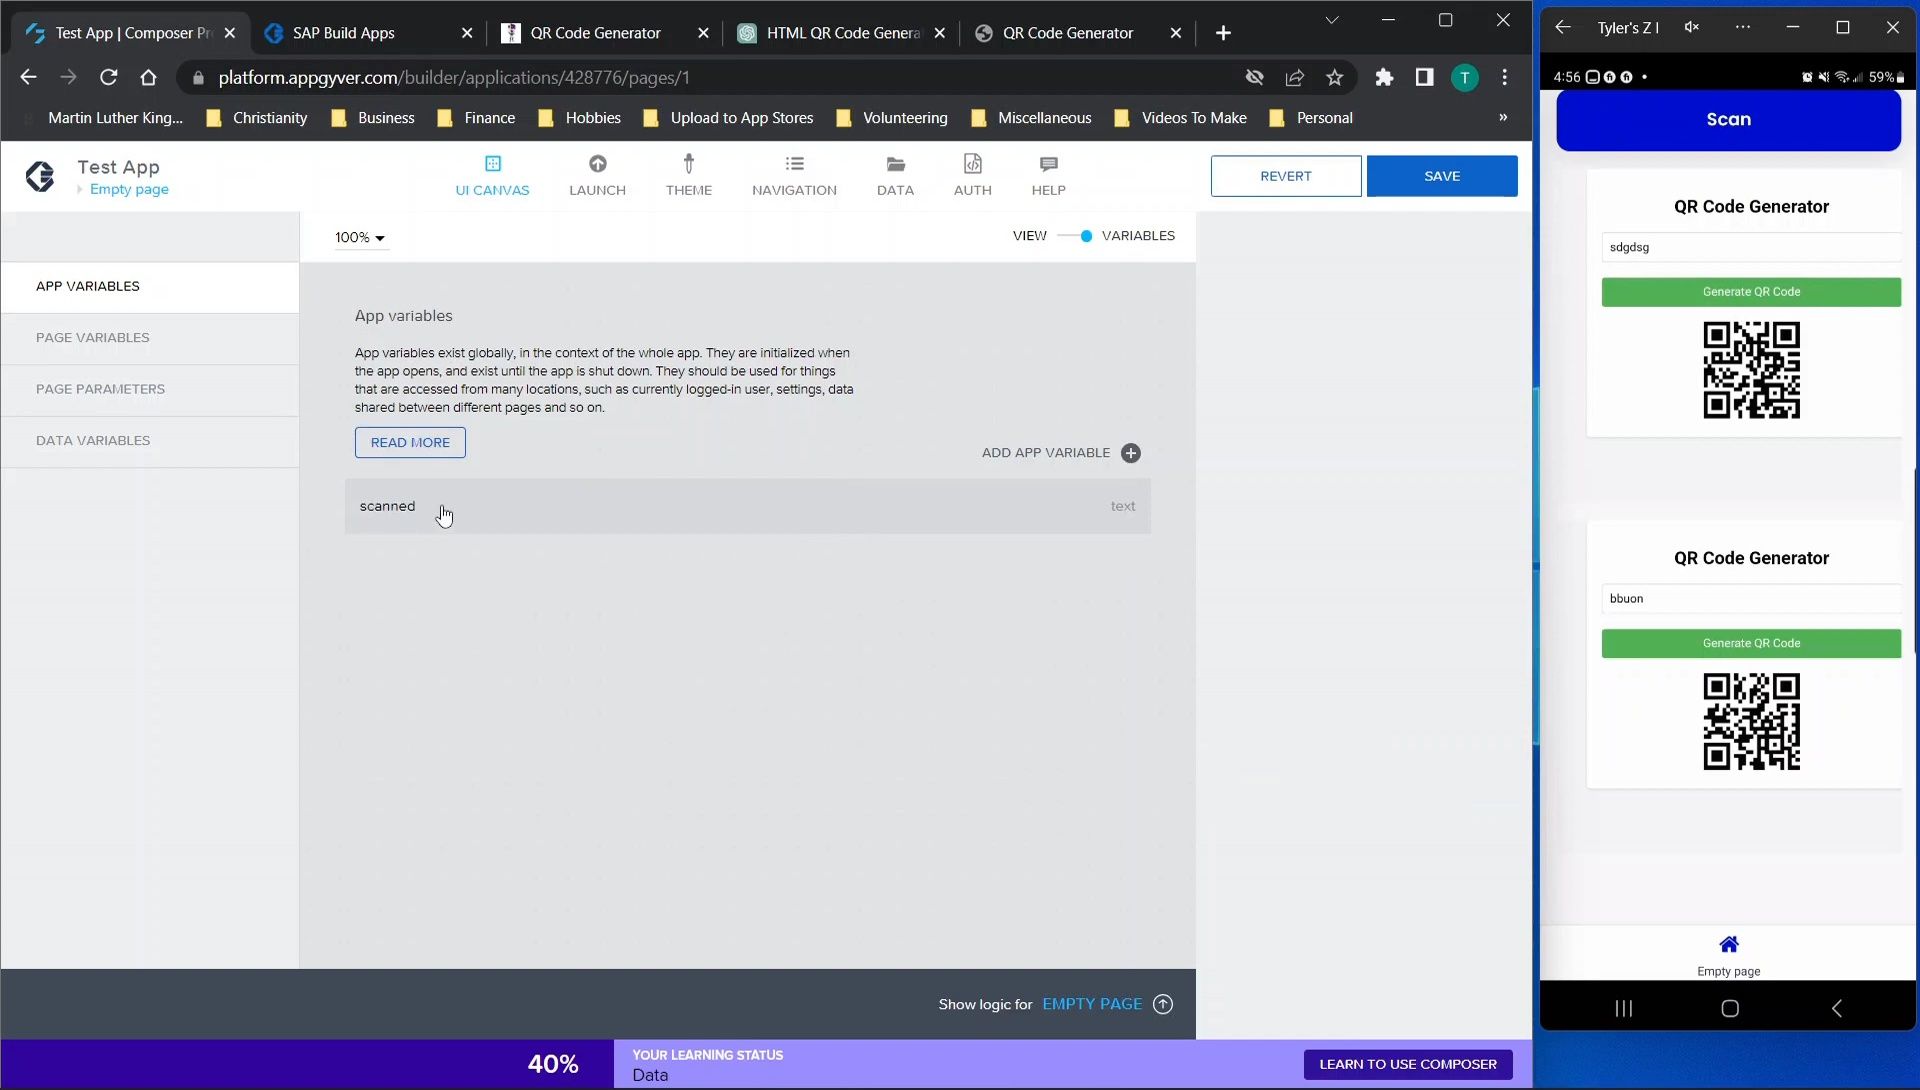This screenshot has width=1920, height=1090.
Task: Share this page via the share icon
Action: coord(1295,77)
